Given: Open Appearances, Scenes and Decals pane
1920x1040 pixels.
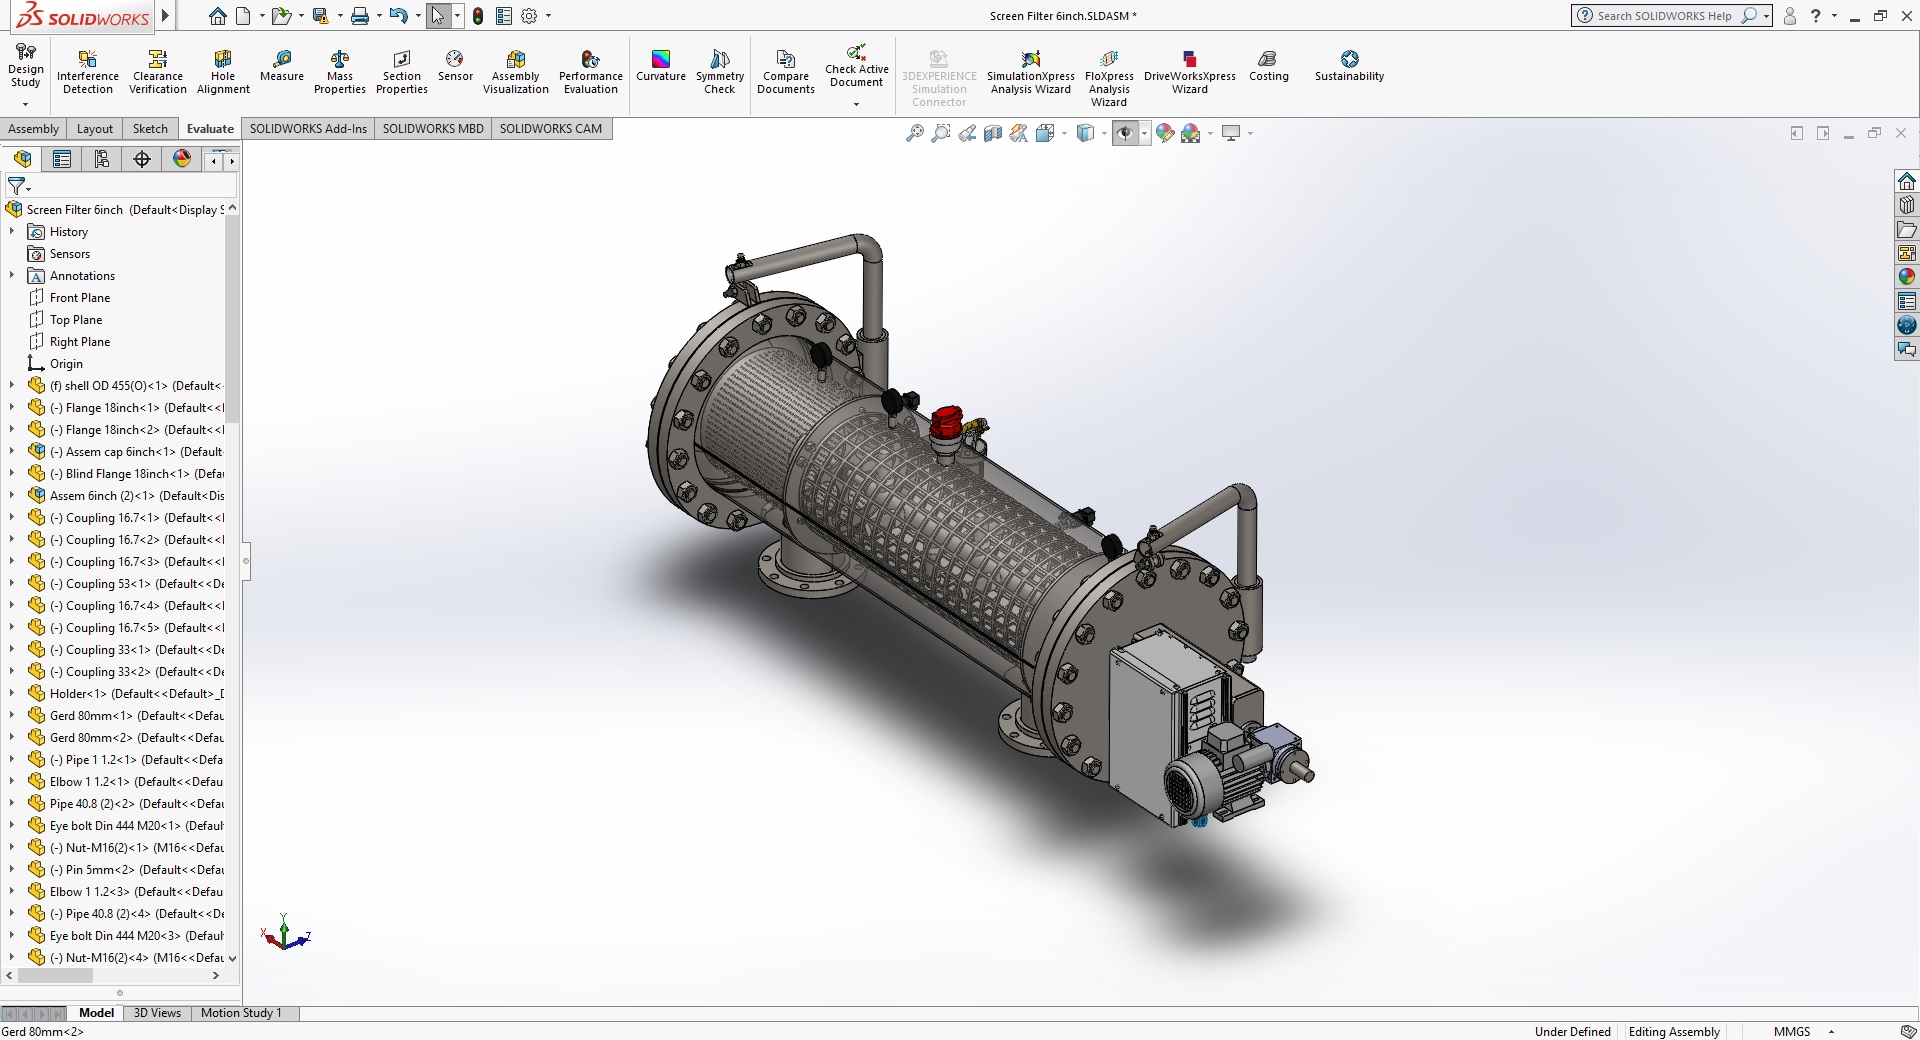Looking at the screenshot, I should pos(1907,277).
